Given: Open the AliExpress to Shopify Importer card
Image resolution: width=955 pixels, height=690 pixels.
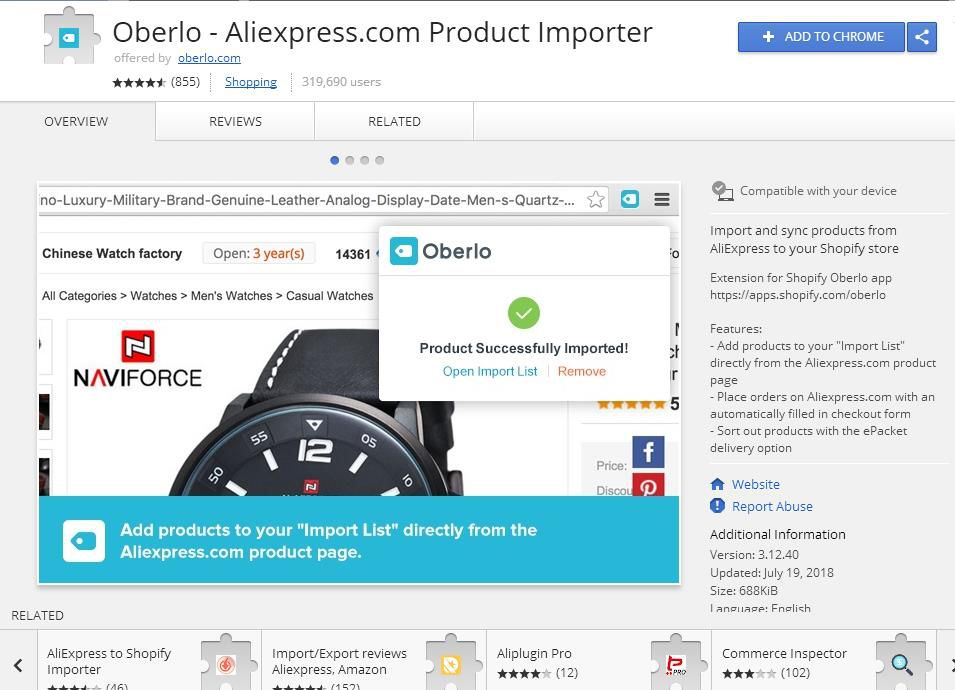Looking at the screenshot, I should (150, 661).
